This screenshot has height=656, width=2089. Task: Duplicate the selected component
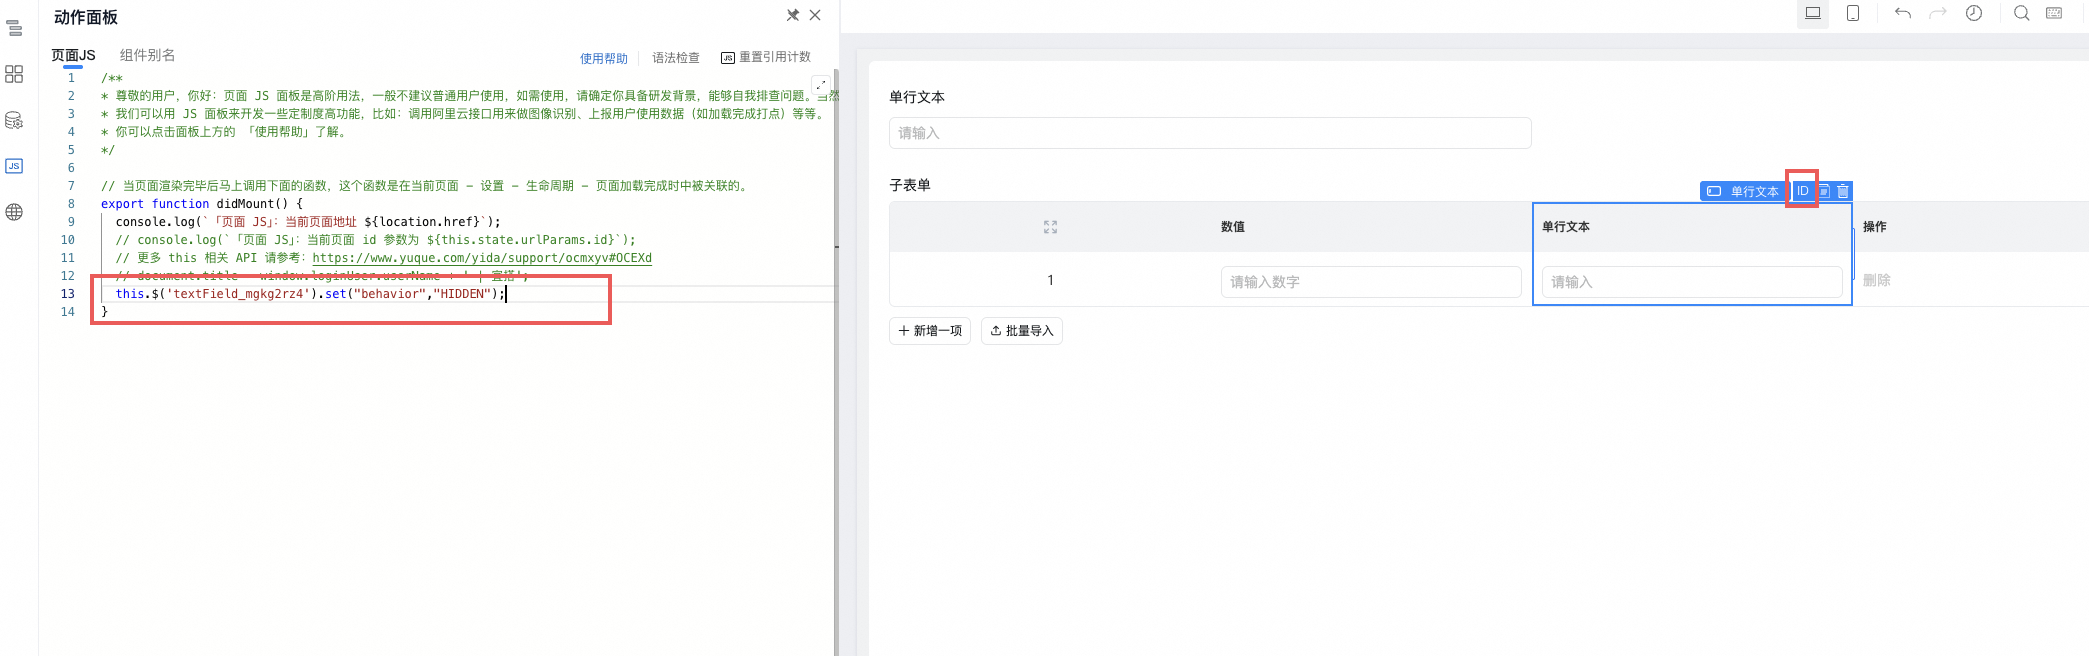(x=1824, y=191)
